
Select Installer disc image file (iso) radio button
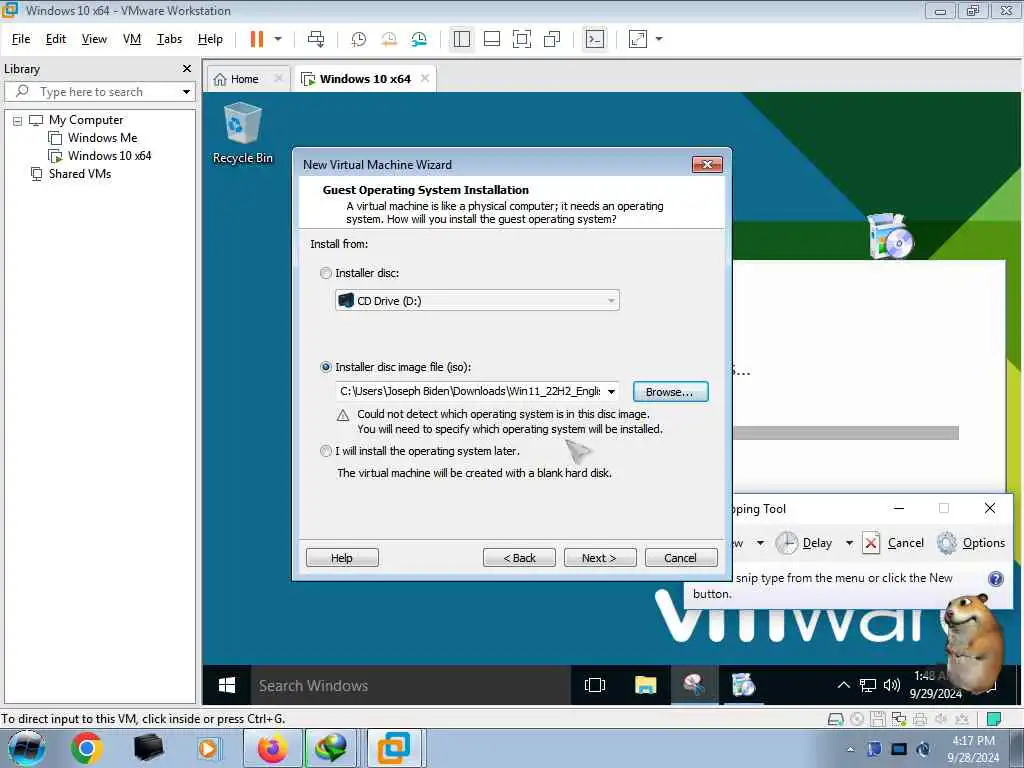pyautogui.click(x=326, y=367)
